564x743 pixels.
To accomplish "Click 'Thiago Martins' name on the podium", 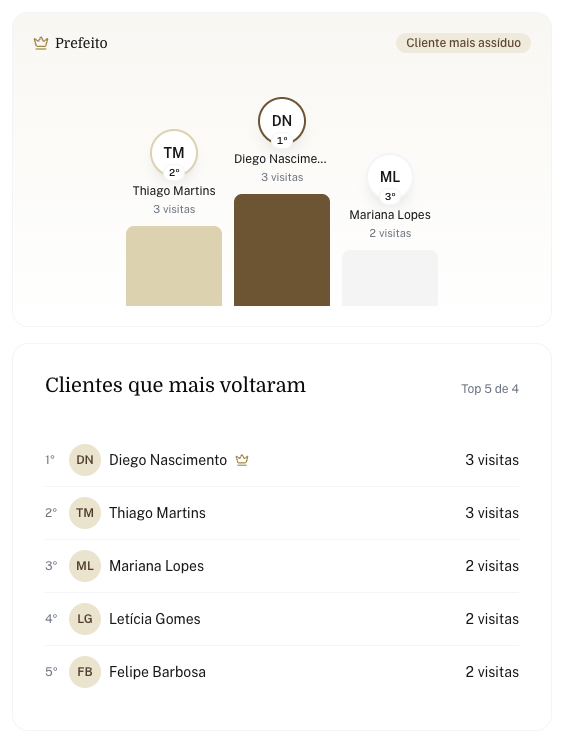I will click(174, 190).
